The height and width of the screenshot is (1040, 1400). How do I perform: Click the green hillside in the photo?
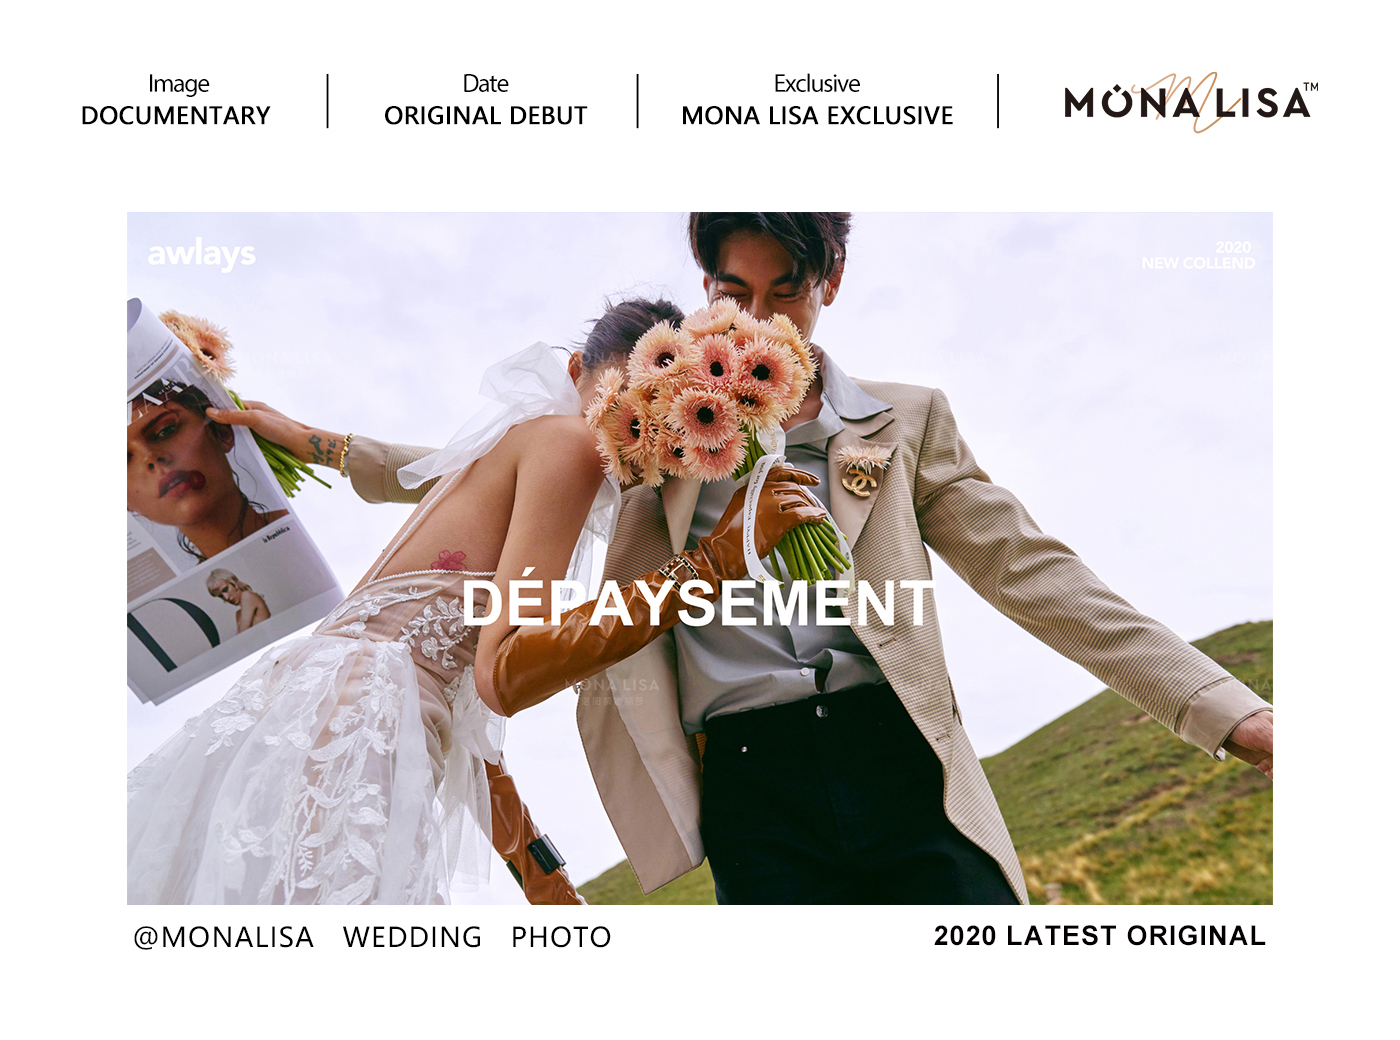[x=1130, y=790]
